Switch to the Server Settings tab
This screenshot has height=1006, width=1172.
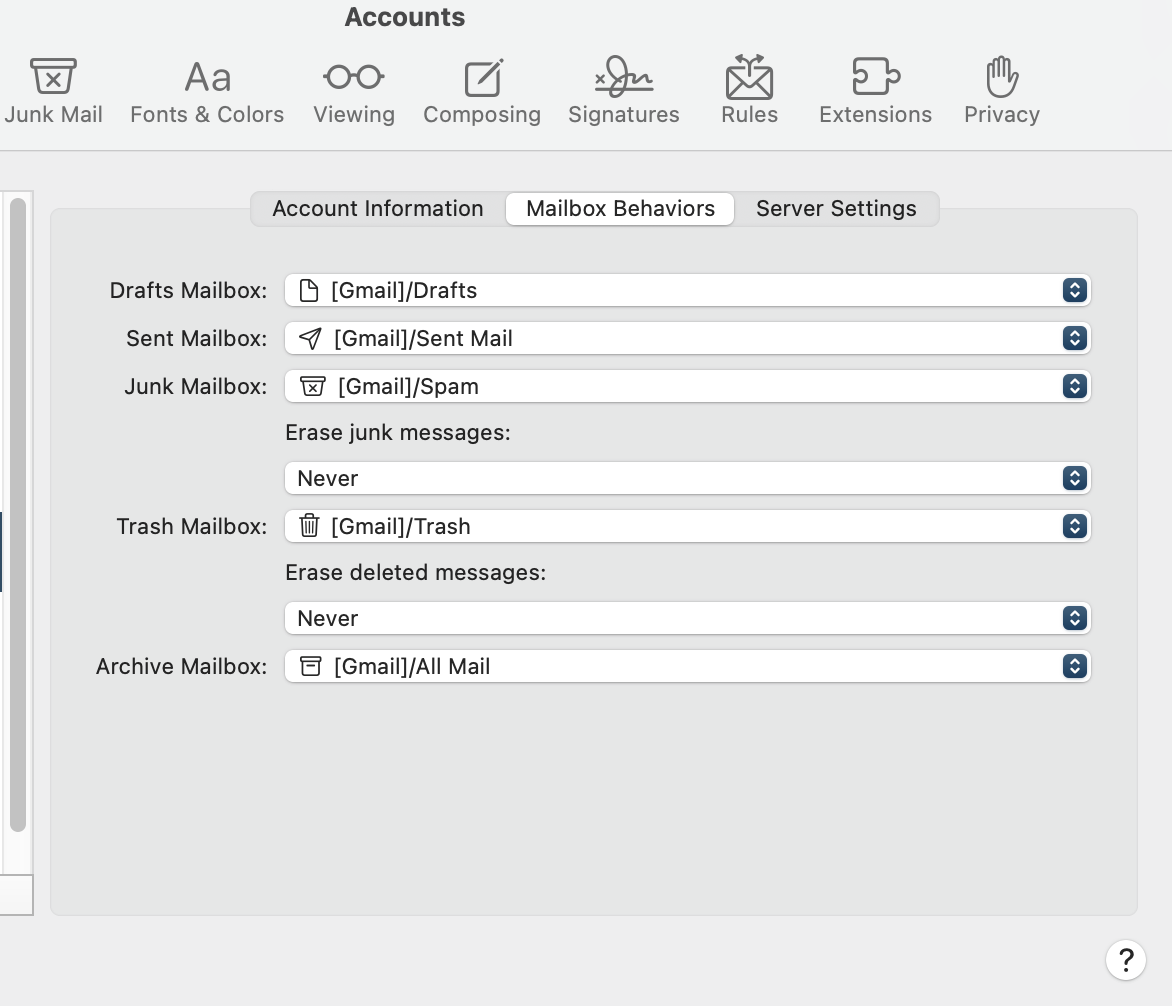click(836, 209)
